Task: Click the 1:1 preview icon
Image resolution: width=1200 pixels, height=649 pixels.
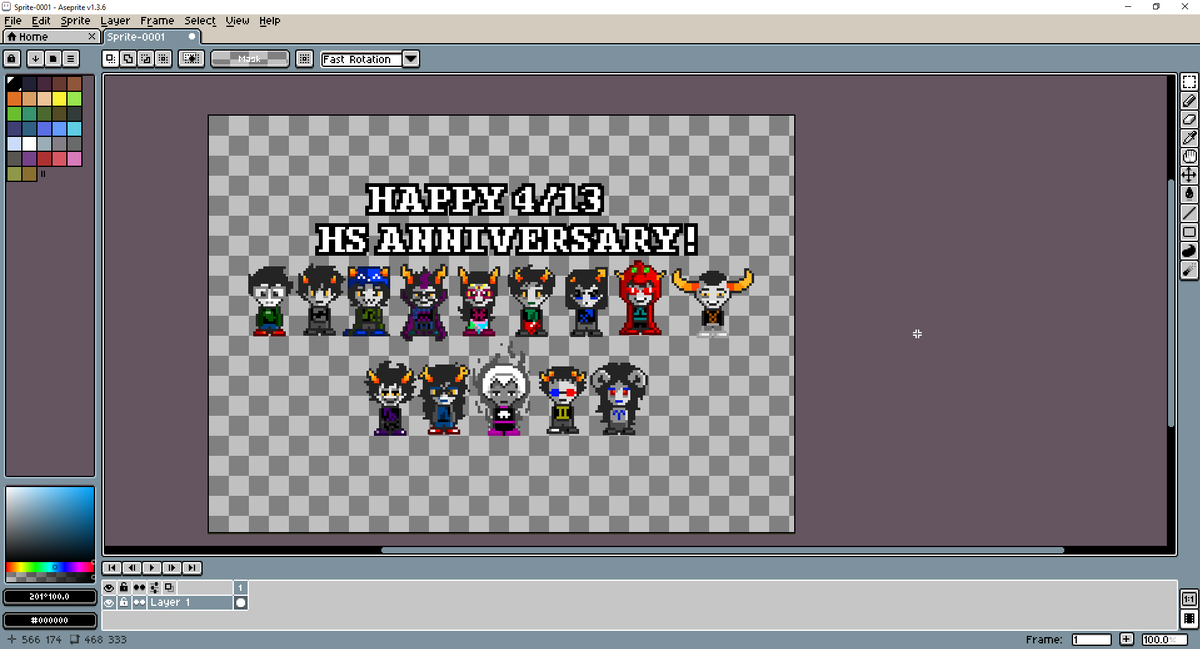Action: (x=1189, y=599)
